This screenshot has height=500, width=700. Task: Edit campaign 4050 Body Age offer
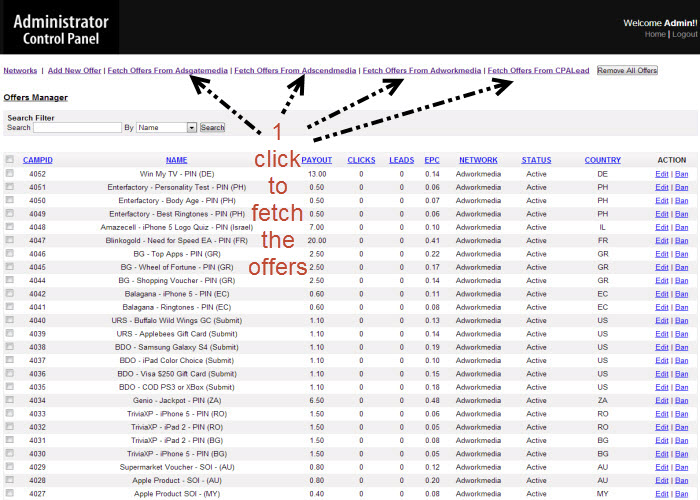(662, 201)
